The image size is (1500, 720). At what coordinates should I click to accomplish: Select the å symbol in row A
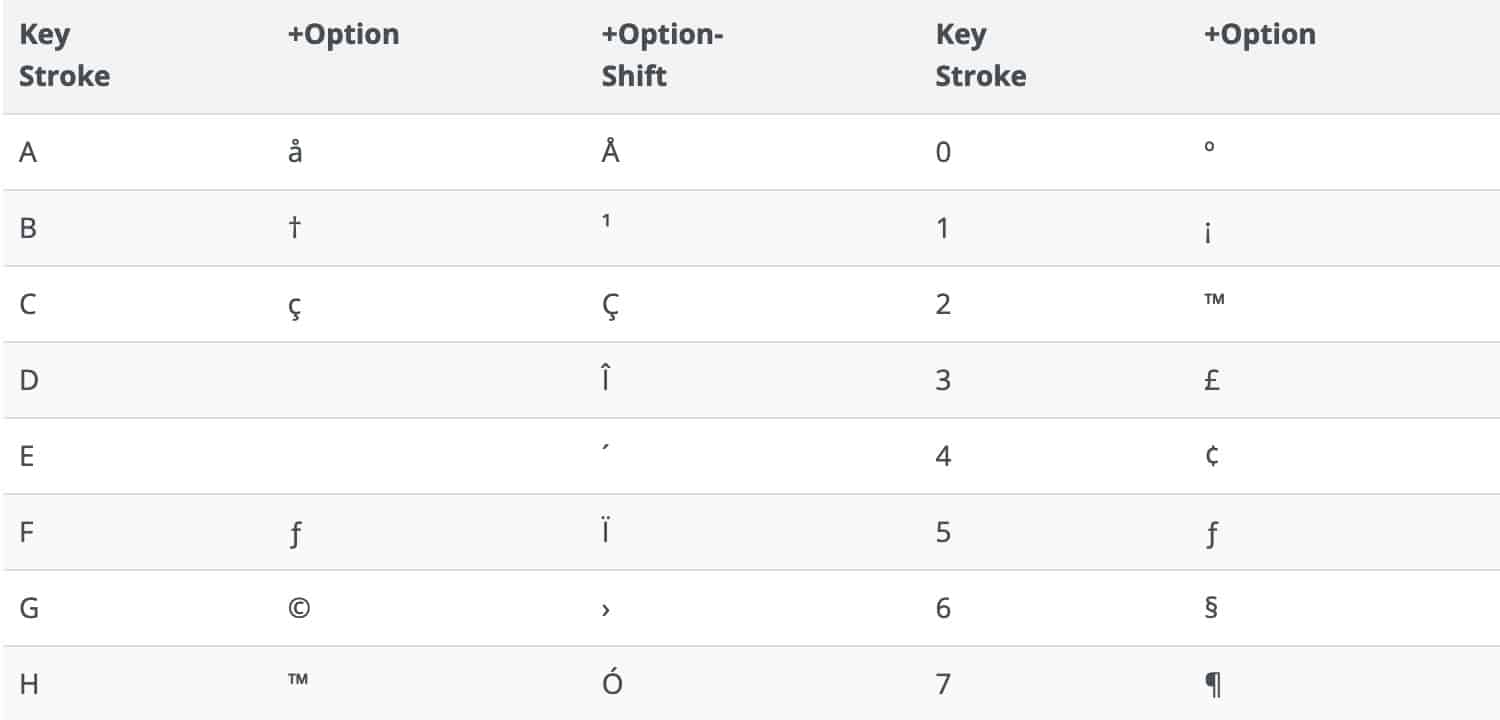(295, 152)
